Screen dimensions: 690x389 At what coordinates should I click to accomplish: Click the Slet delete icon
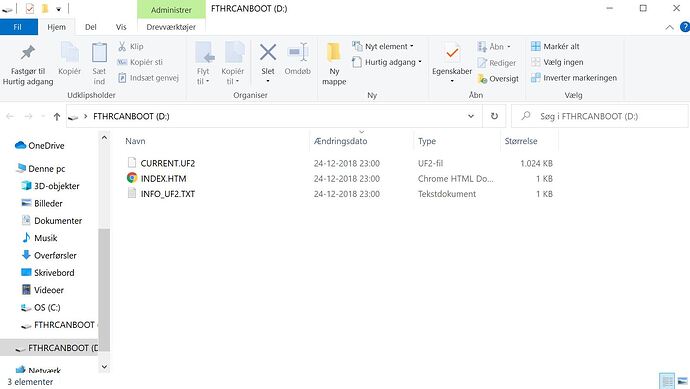point(268,53)
